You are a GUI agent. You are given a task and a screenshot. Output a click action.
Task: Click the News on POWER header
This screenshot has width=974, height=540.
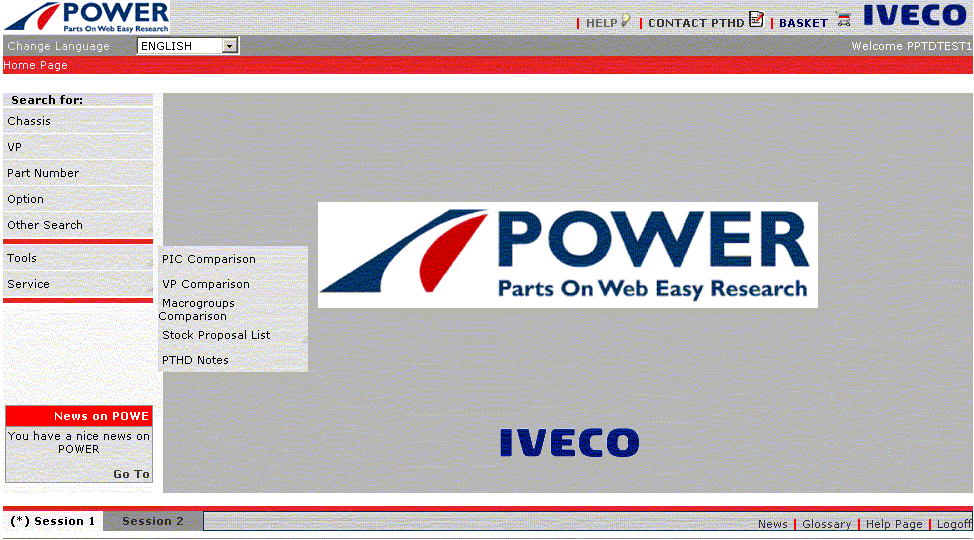point(79,416)
